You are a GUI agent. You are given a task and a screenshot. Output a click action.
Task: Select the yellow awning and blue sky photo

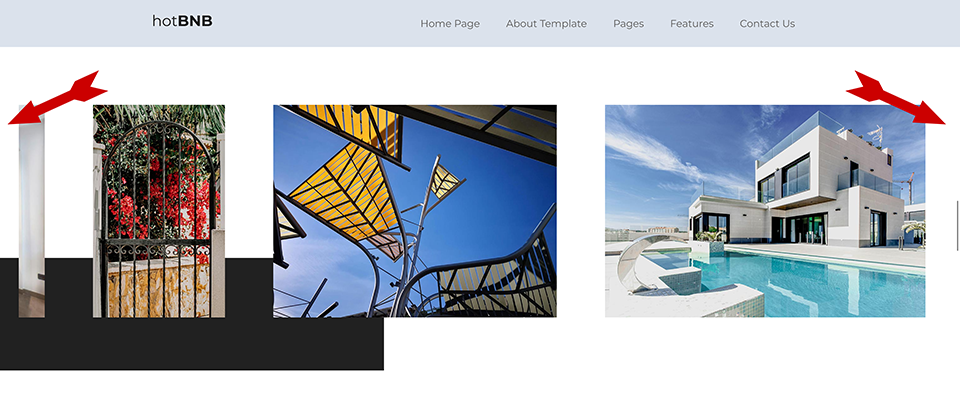click(x=414, y=211)
